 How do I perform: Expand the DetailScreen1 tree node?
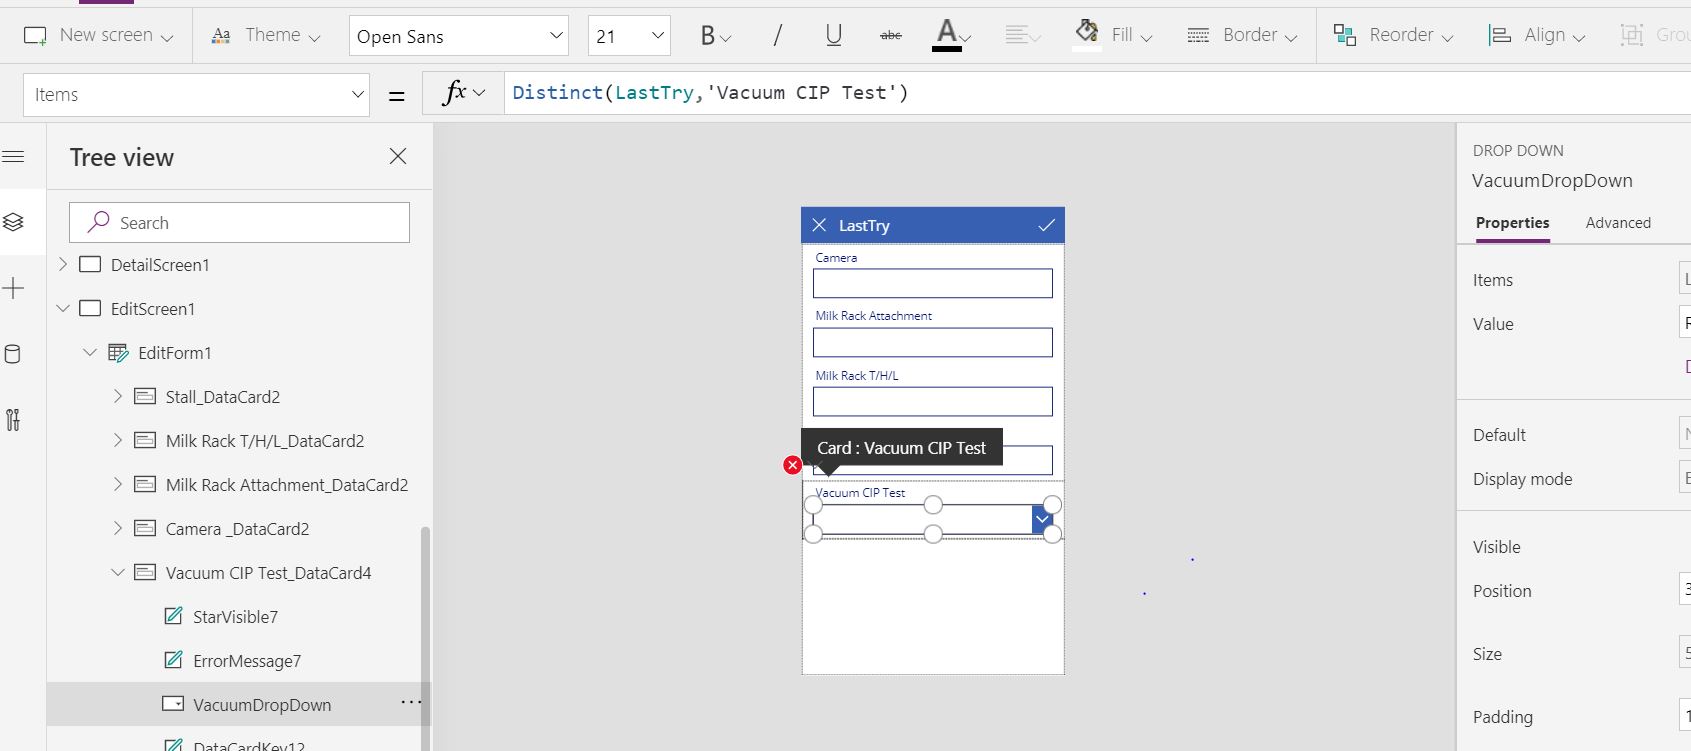point(63,265)
